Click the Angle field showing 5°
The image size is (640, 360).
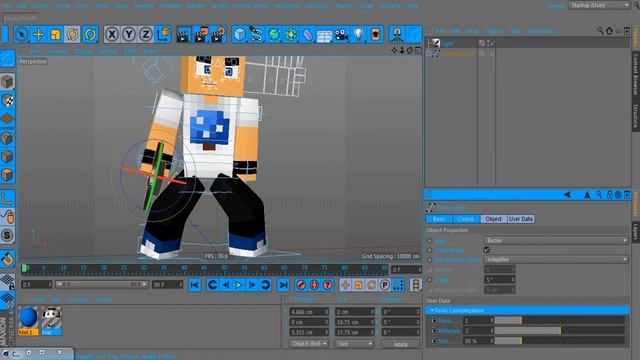[500, 280]
